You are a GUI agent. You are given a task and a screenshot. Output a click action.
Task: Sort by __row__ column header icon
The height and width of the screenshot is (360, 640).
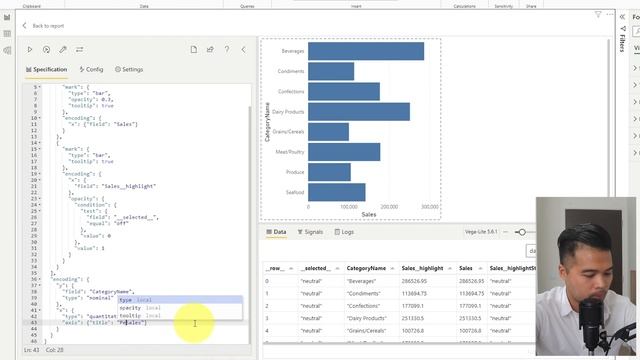(291, 269)
